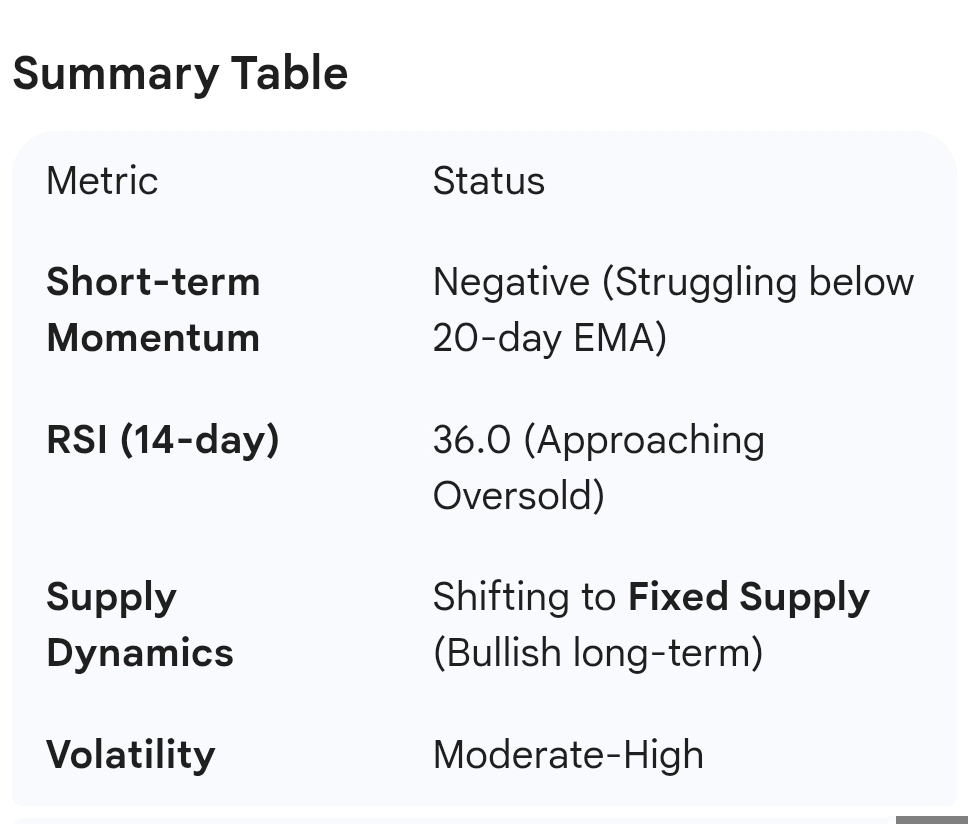Select the Metric column header
Image resolution: width=968 pixels, height=824 pixels.
pos(102,181)
